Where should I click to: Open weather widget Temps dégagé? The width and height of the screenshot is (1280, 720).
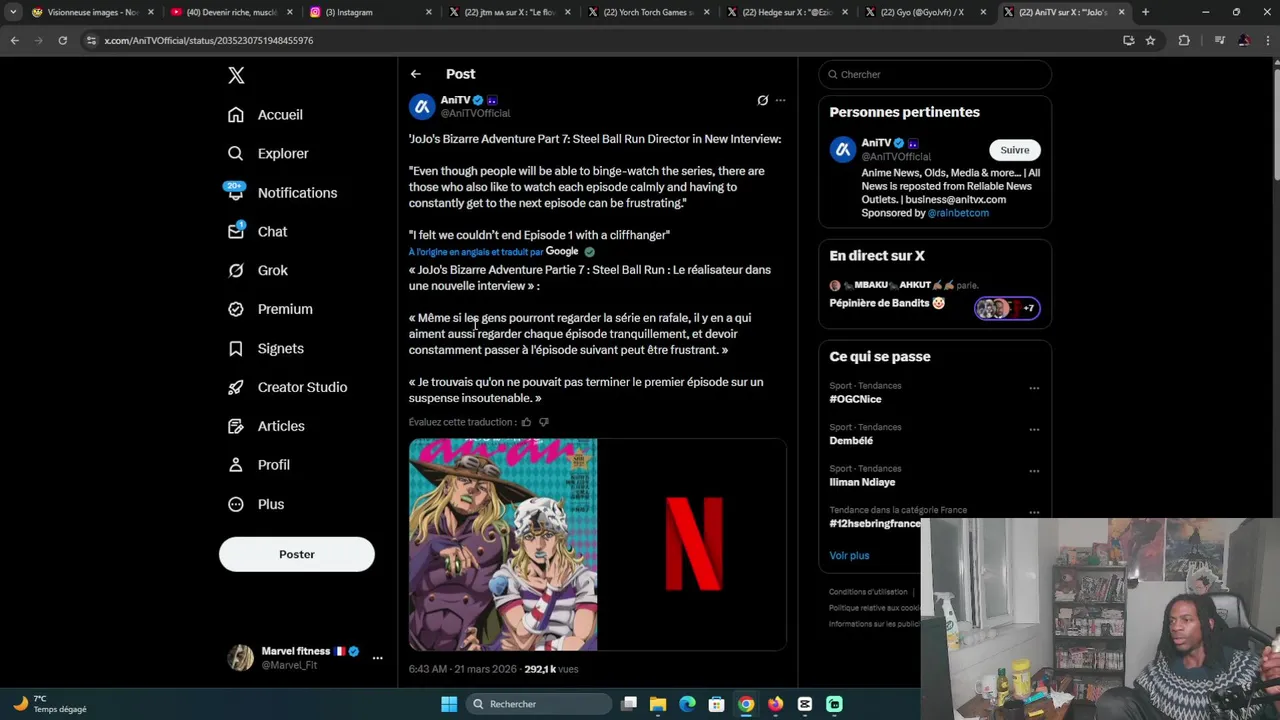click(50, 704)
